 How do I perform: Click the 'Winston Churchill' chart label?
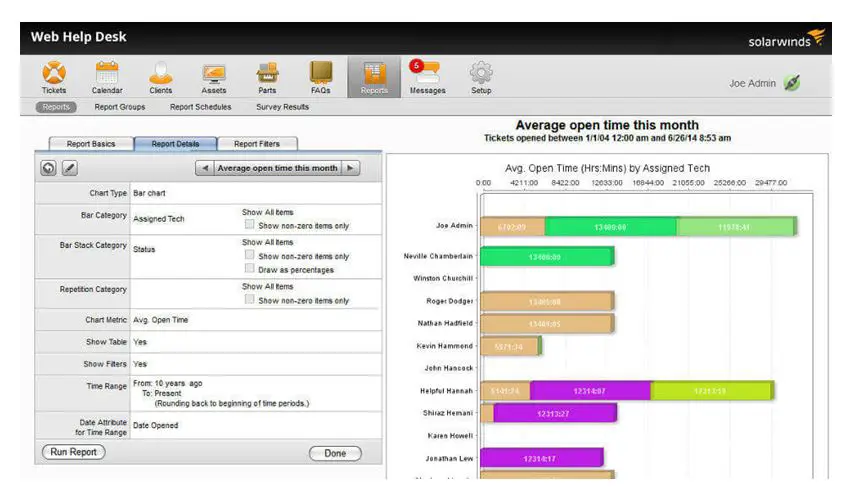pyautogui.click(x=443, y=279)
